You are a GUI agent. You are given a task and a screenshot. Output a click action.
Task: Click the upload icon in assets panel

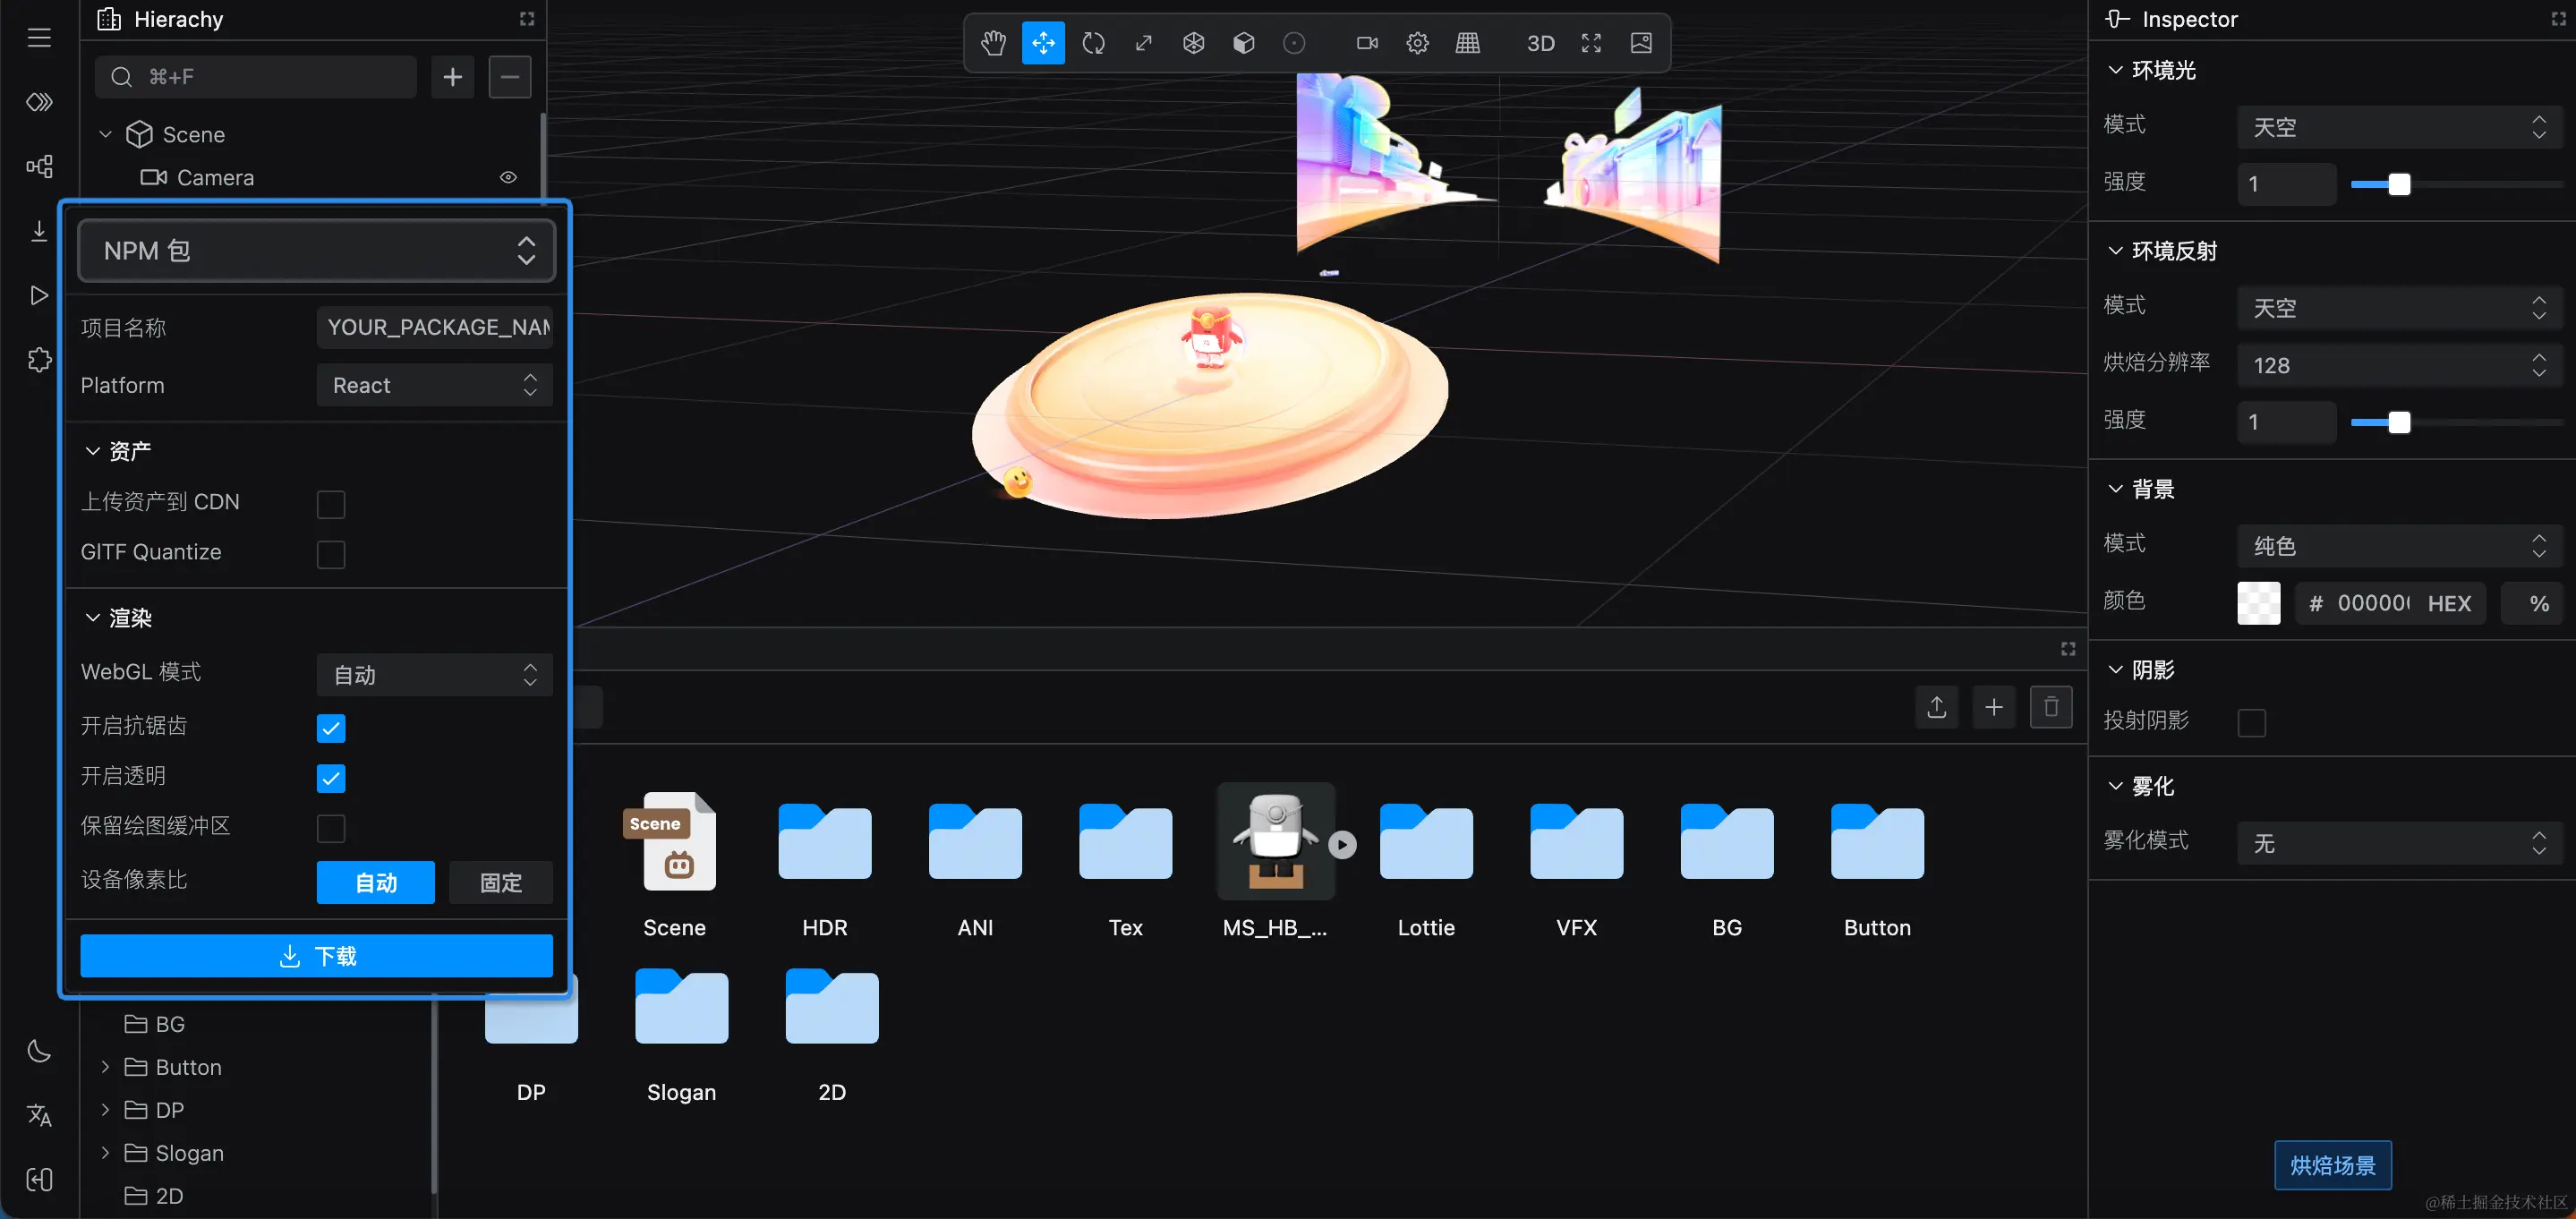[1936, 707]
